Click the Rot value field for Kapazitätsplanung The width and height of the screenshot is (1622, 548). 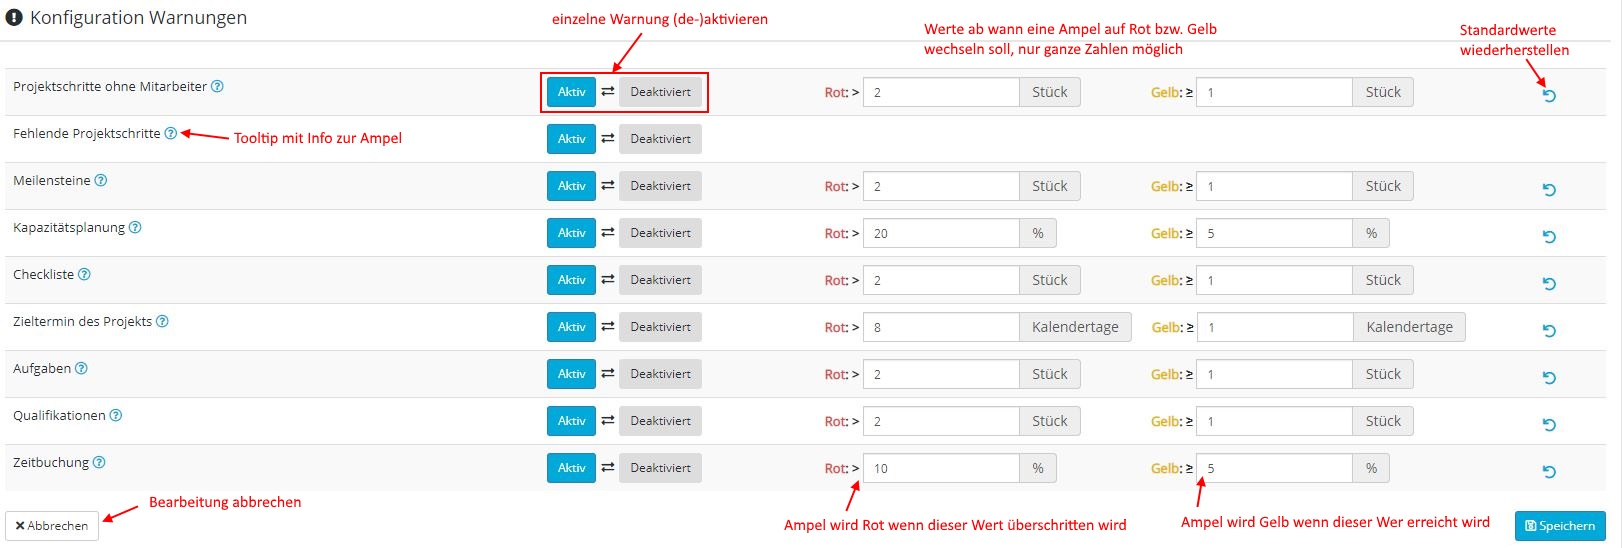point(941,233)
